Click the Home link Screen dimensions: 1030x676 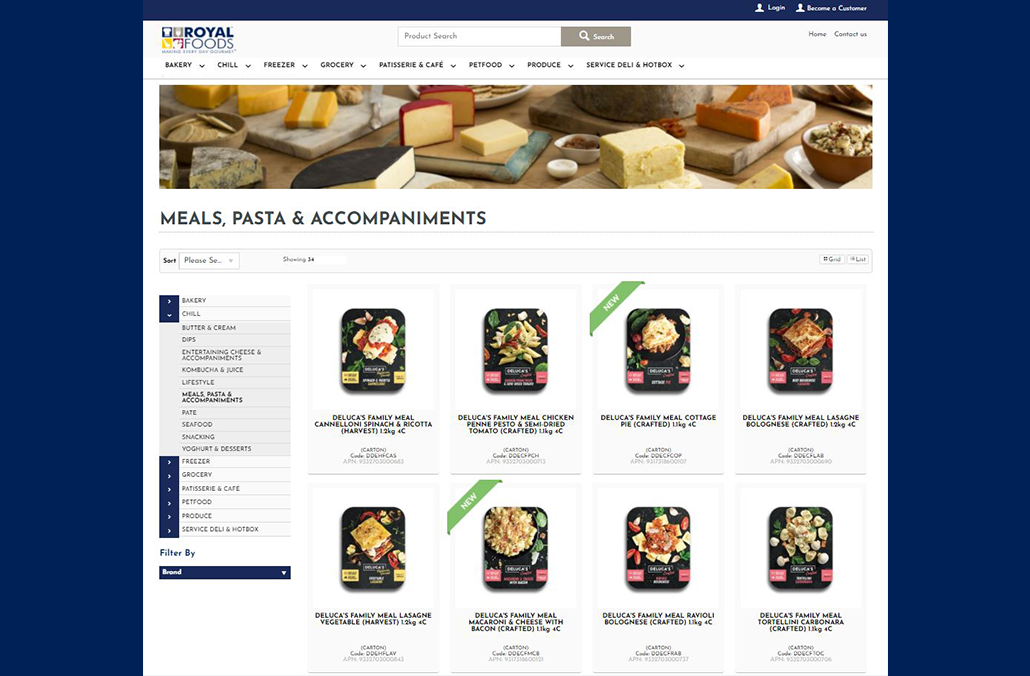(x=817, y=34)
